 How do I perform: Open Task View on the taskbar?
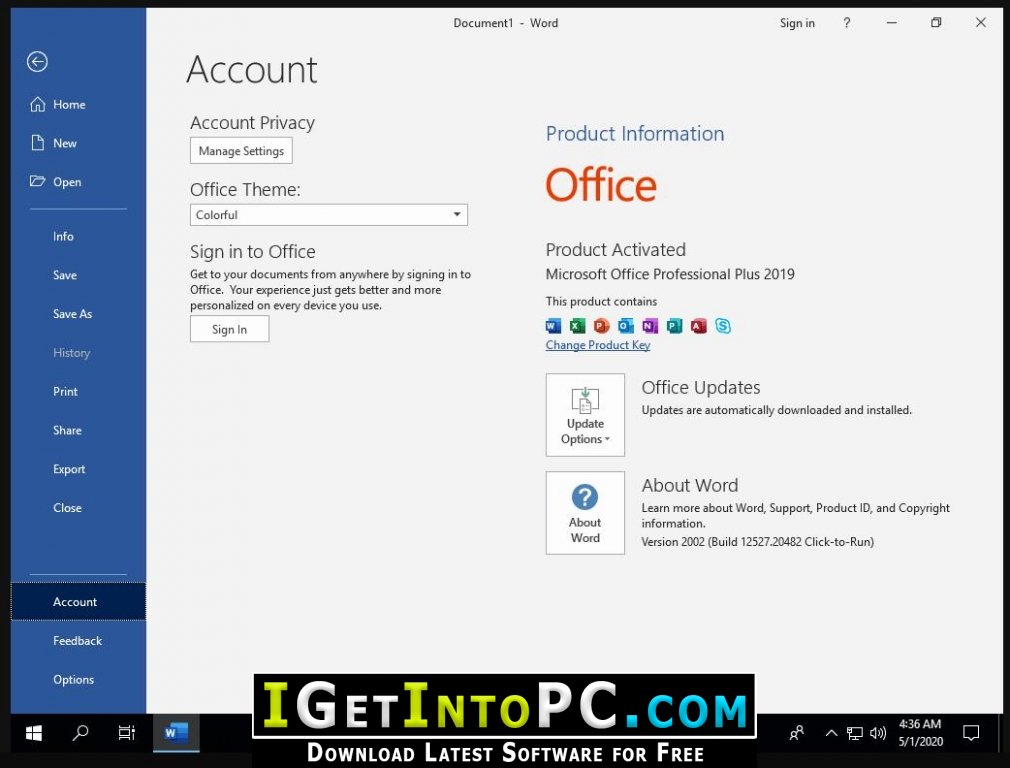[126, 733]
